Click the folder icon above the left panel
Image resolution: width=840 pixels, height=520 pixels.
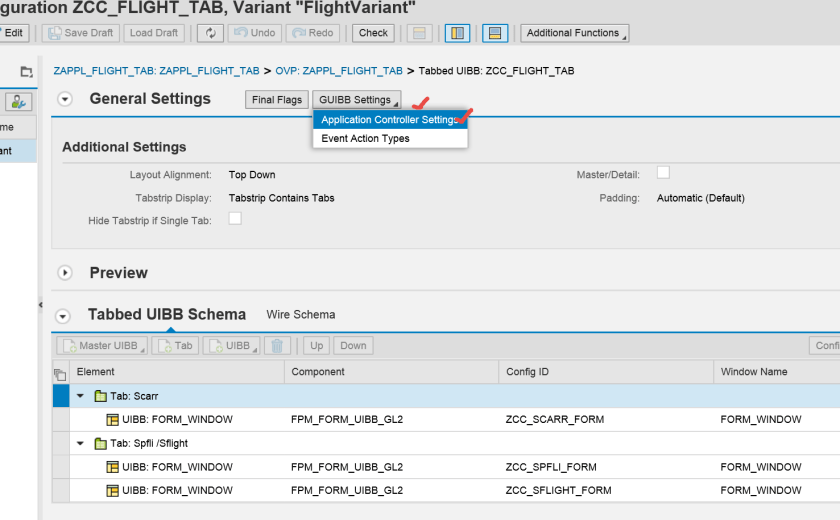tap(26, 72)
